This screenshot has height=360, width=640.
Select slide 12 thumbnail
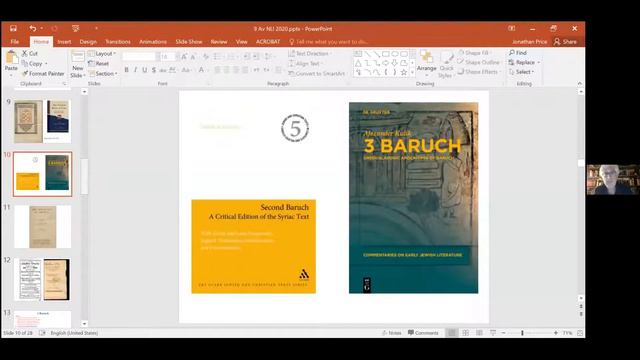point(42,280)
